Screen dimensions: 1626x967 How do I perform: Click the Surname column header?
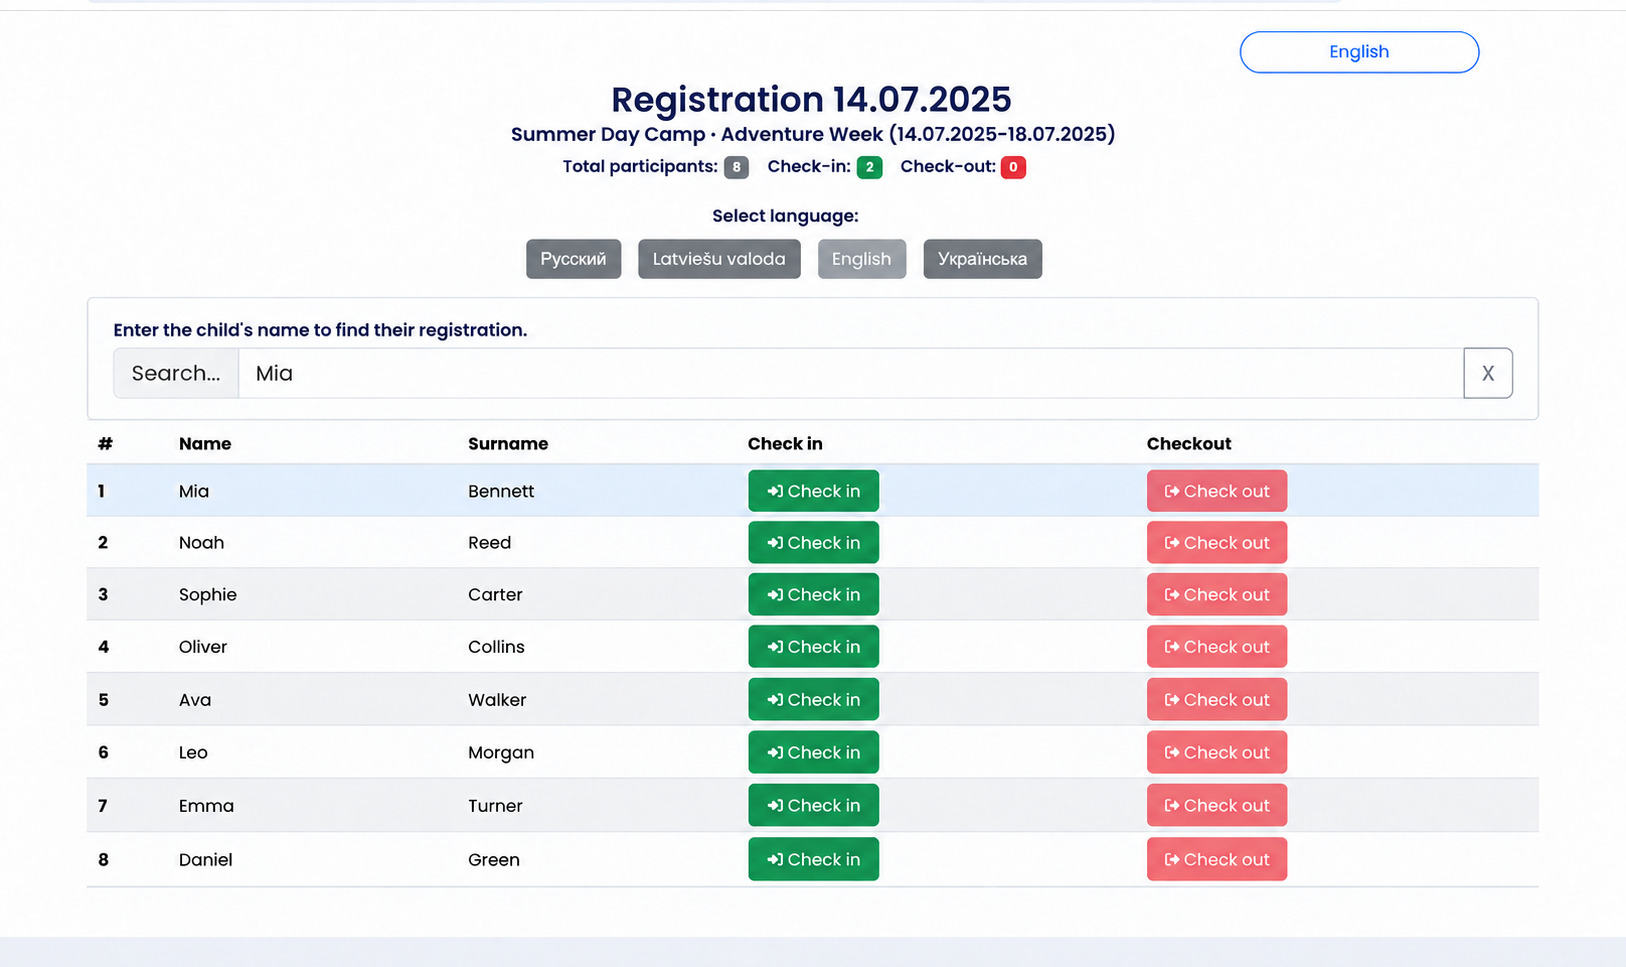click(x=508, y=444)
